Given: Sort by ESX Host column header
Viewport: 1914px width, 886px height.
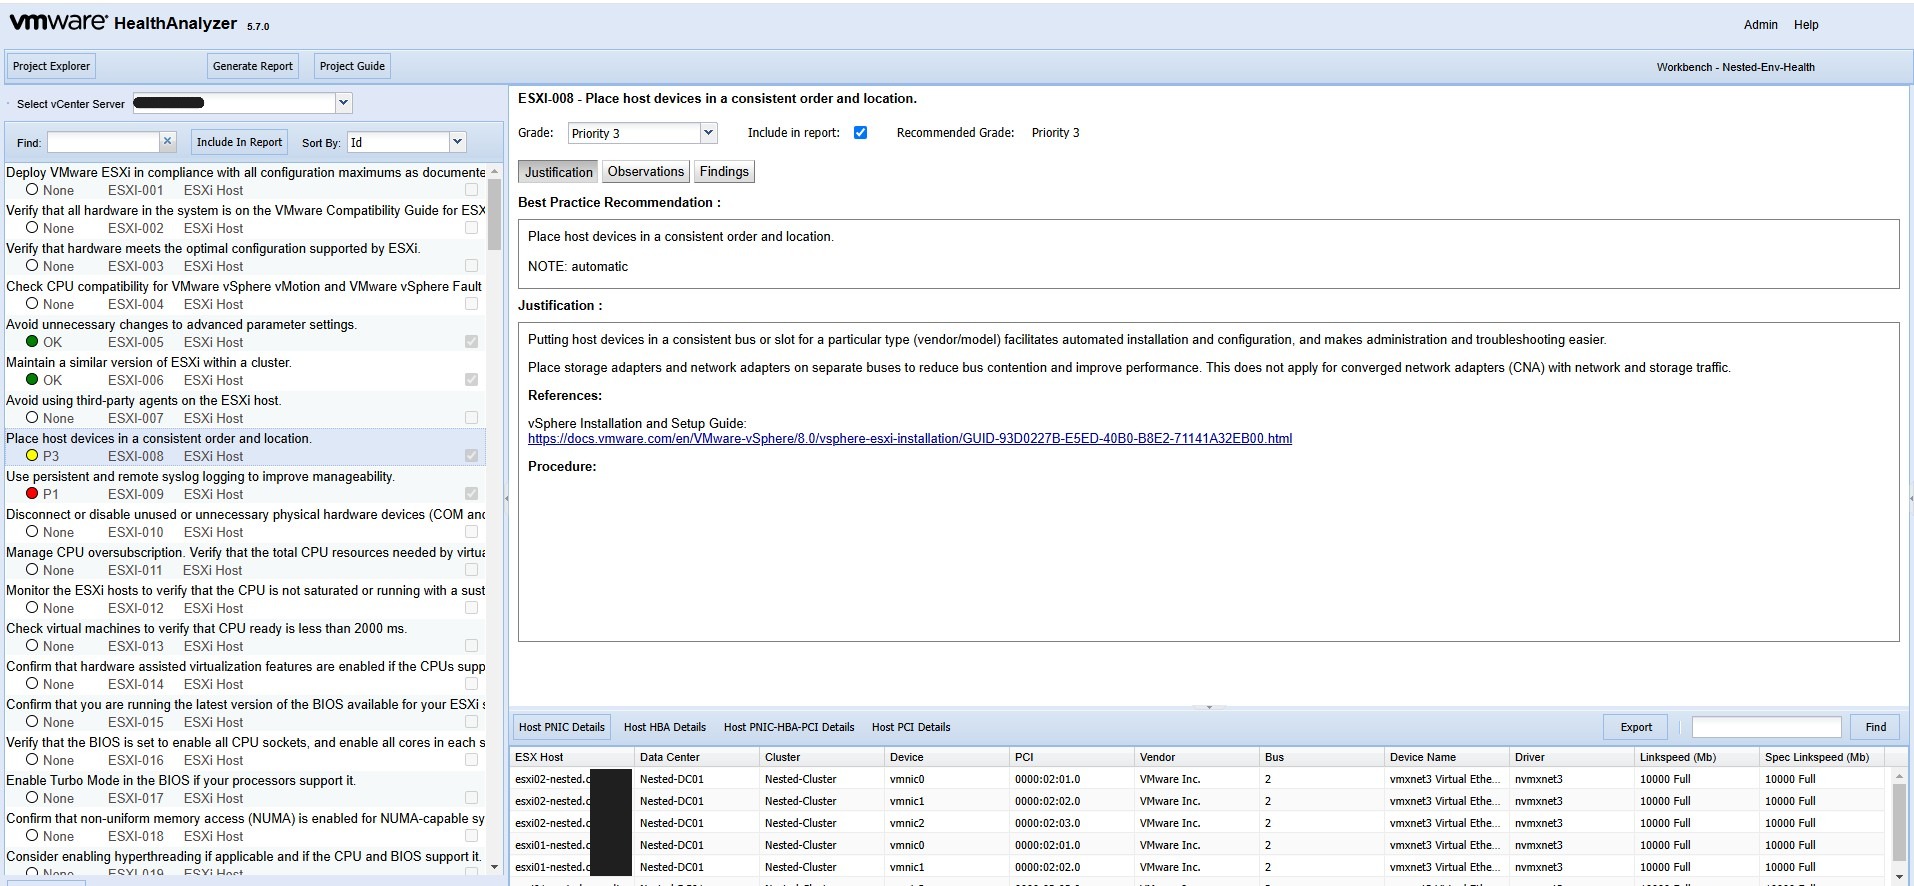Looking at the screenshot, I should click(x=572, y=757).
